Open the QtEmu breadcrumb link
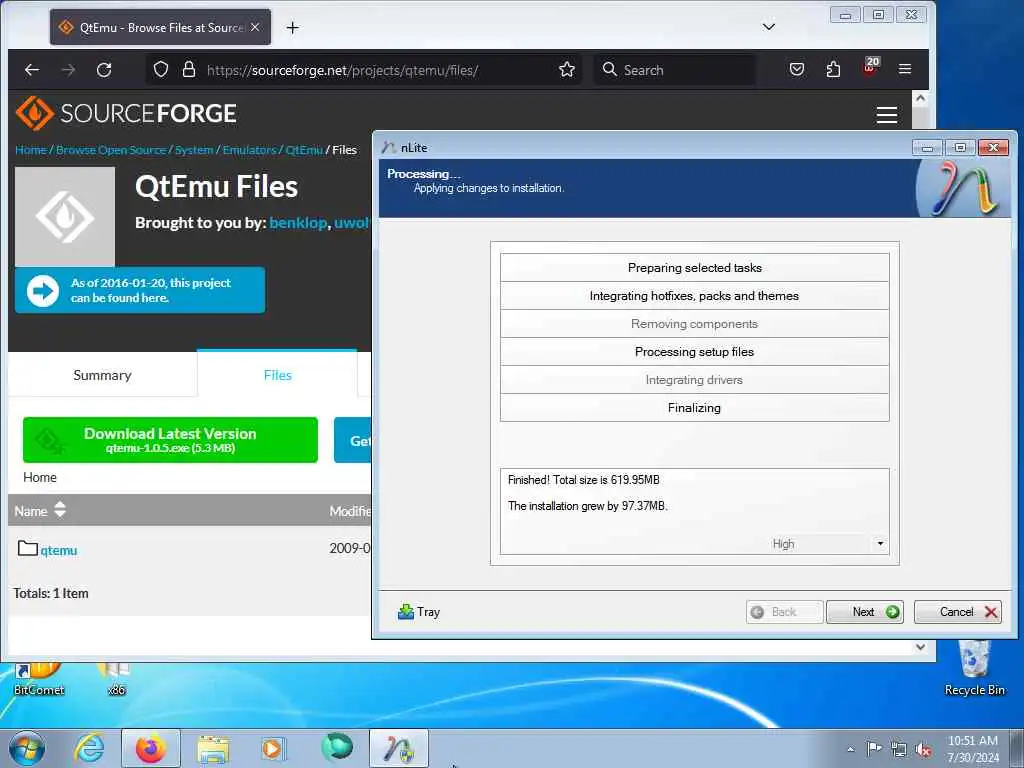 (x=304, y=150)
